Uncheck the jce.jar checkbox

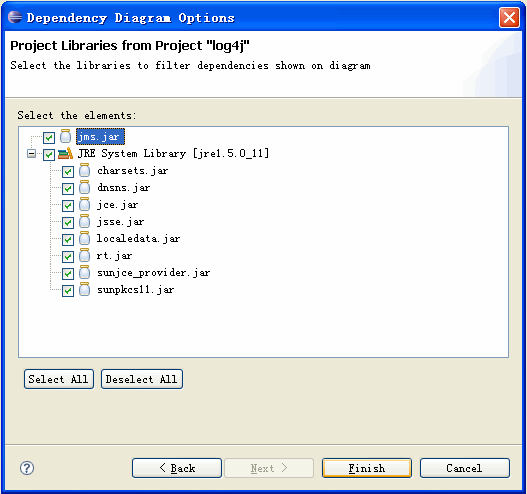click(68, 206)
